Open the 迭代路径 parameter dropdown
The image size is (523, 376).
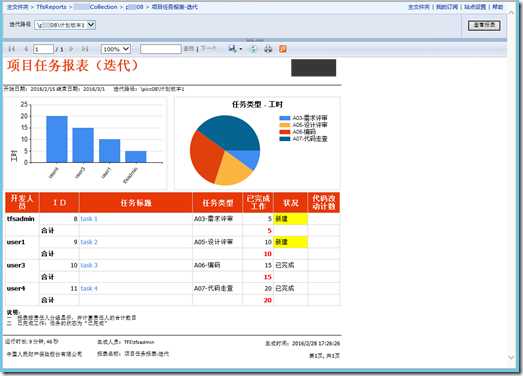(65, 25)
